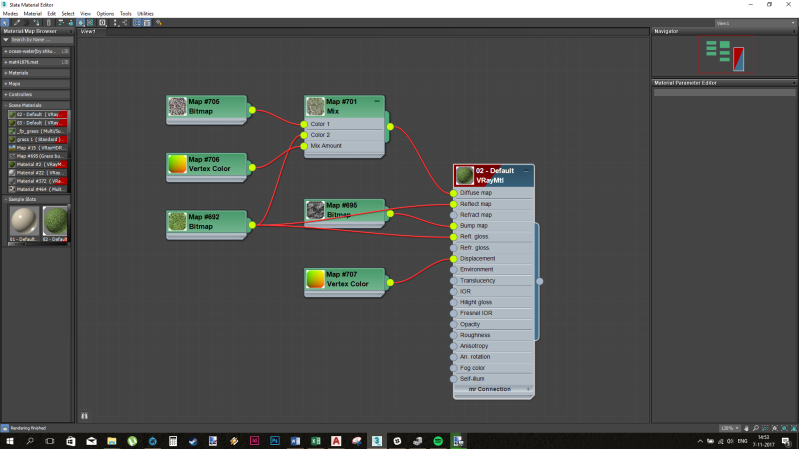This screenshot has width=799, height=449.
Task: Select the arrow Select tool in toolbar
Action: [4, 22]
